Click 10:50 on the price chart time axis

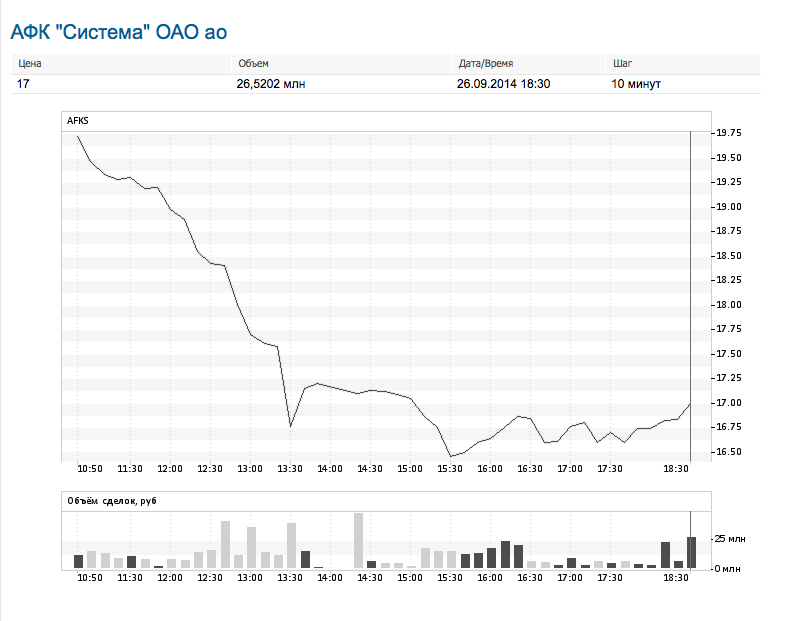point(90,468)
